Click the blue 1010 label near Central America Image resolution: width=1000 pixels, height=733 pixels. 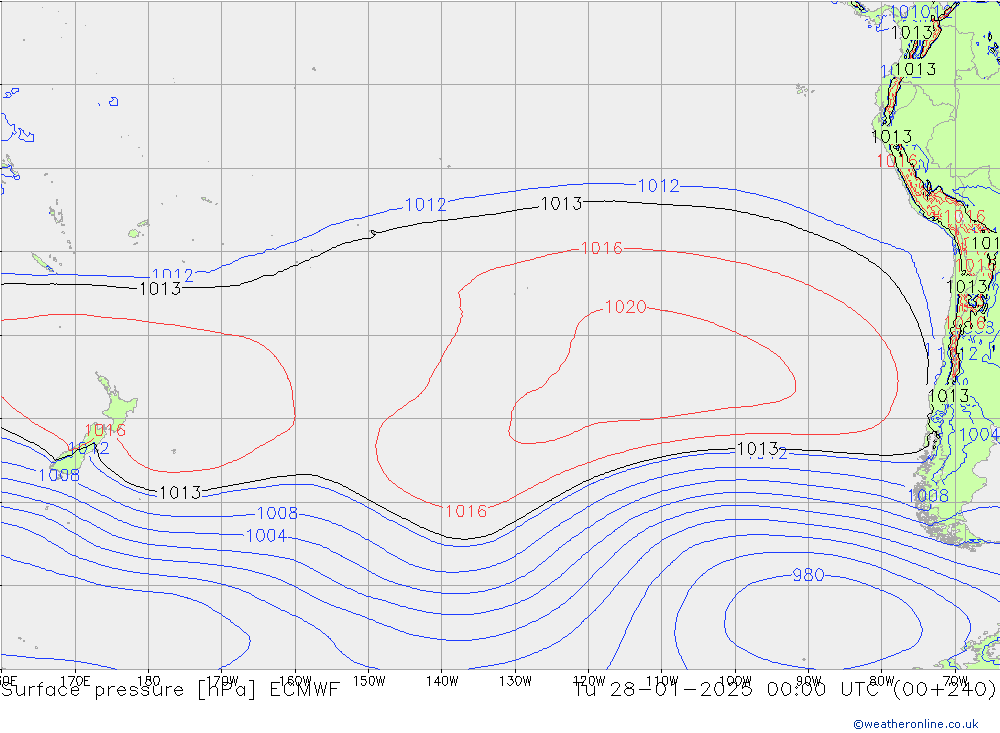click(911, 11)
